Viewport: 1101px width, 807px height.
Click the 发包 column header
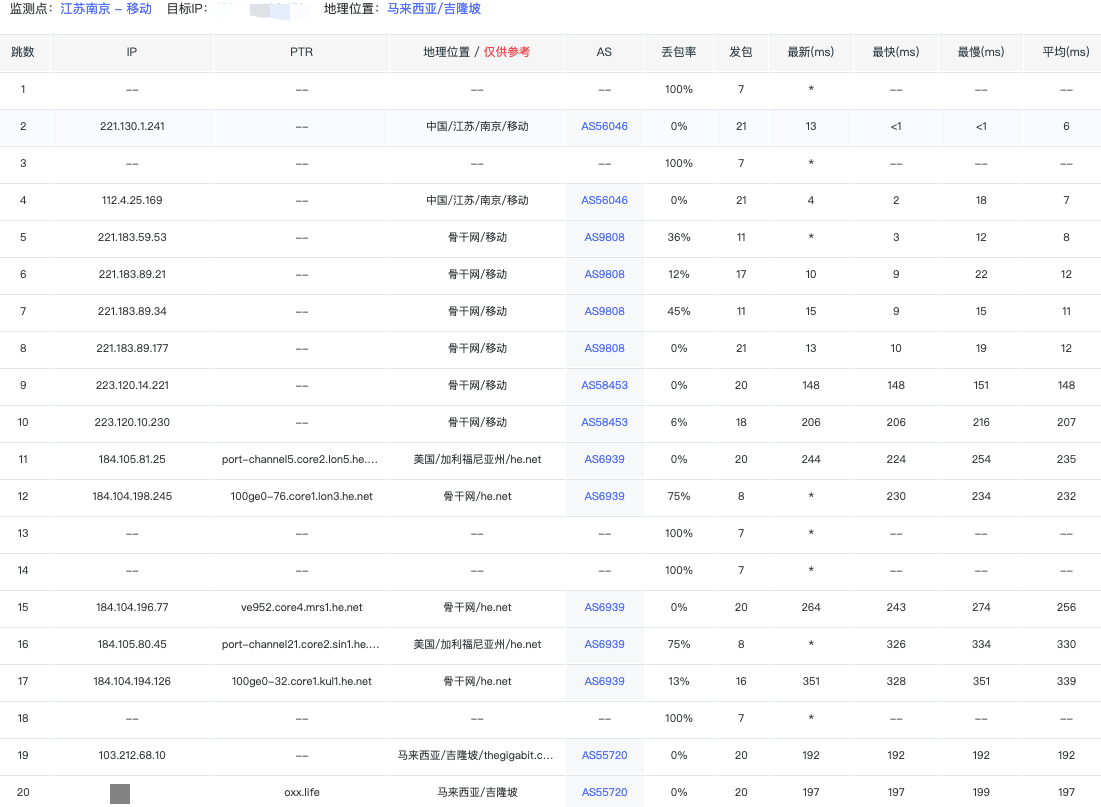(741, 52)
